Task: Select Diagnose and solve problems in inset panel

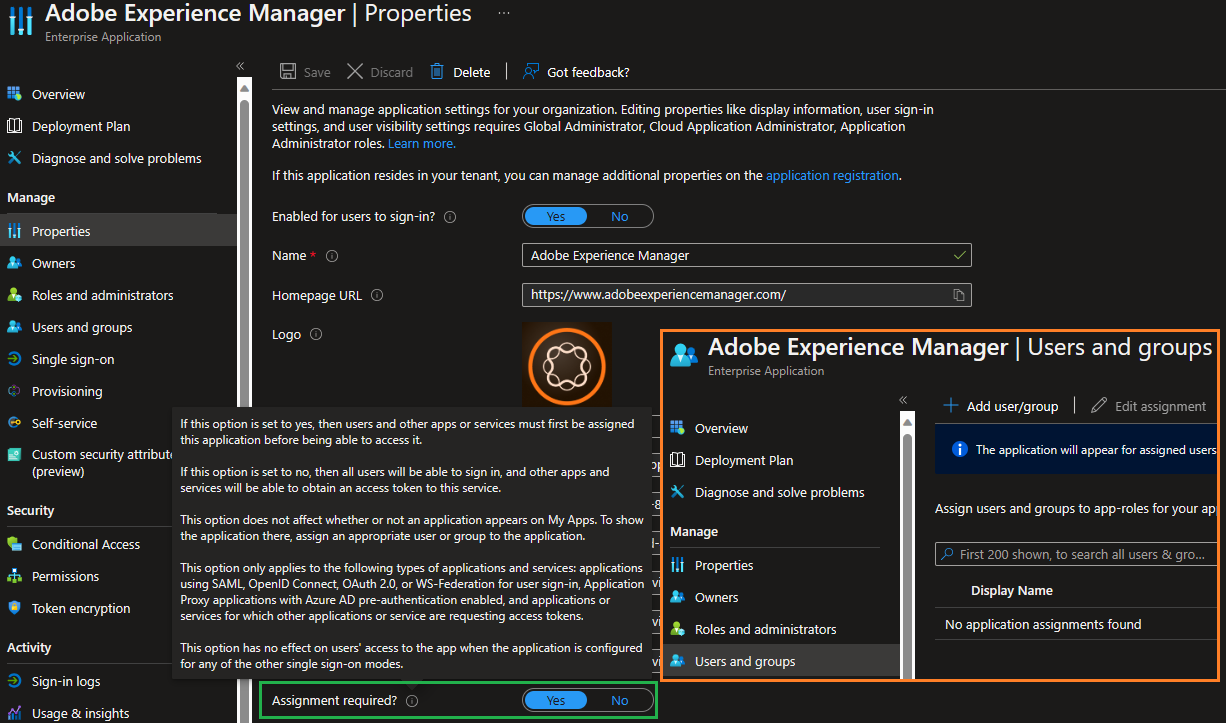Action: tap(781, 492)
